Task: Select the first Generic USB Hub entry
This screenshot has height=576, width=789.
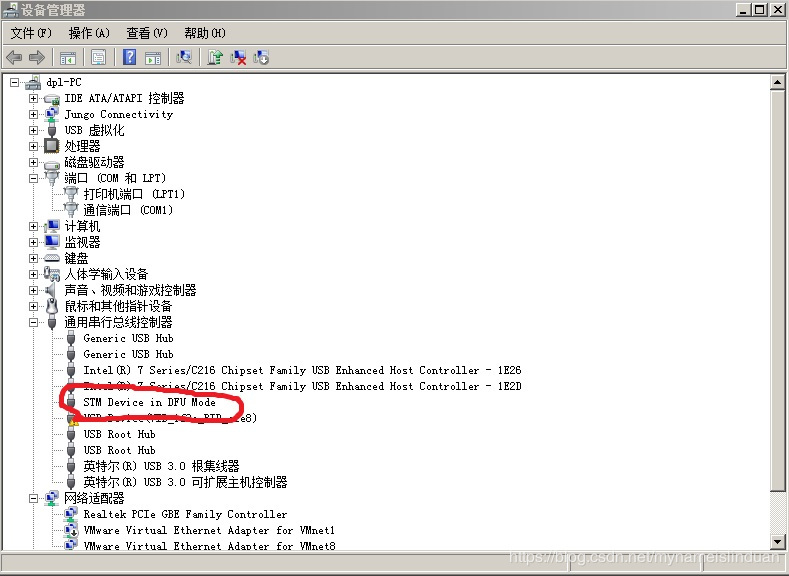Action: [x=128, y=338]
